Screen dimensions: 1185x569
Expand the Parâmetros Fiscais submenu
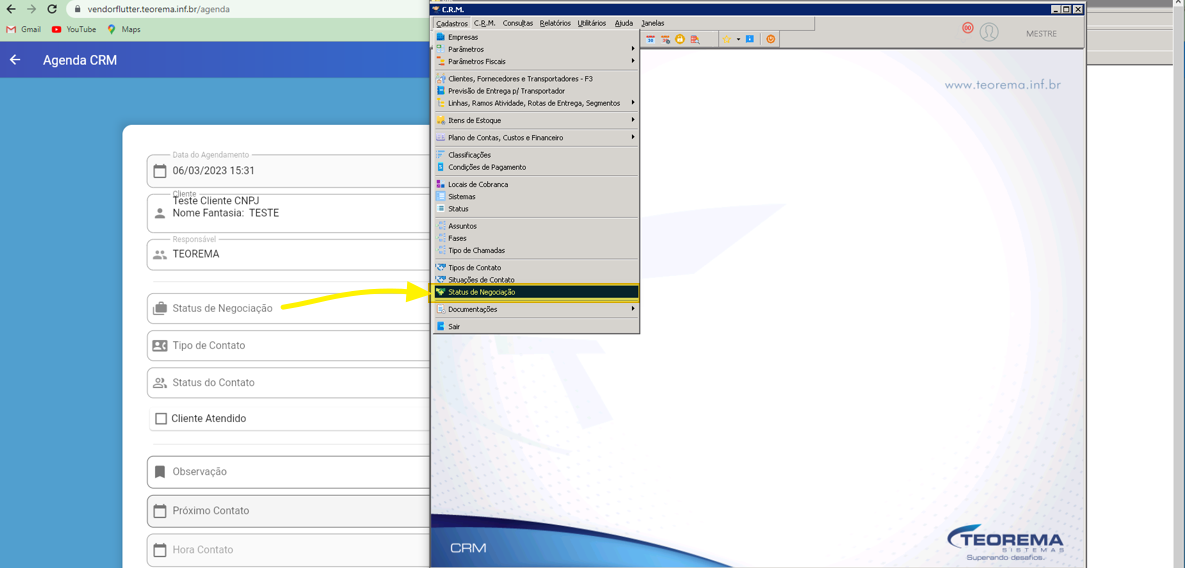click(535, 61)
